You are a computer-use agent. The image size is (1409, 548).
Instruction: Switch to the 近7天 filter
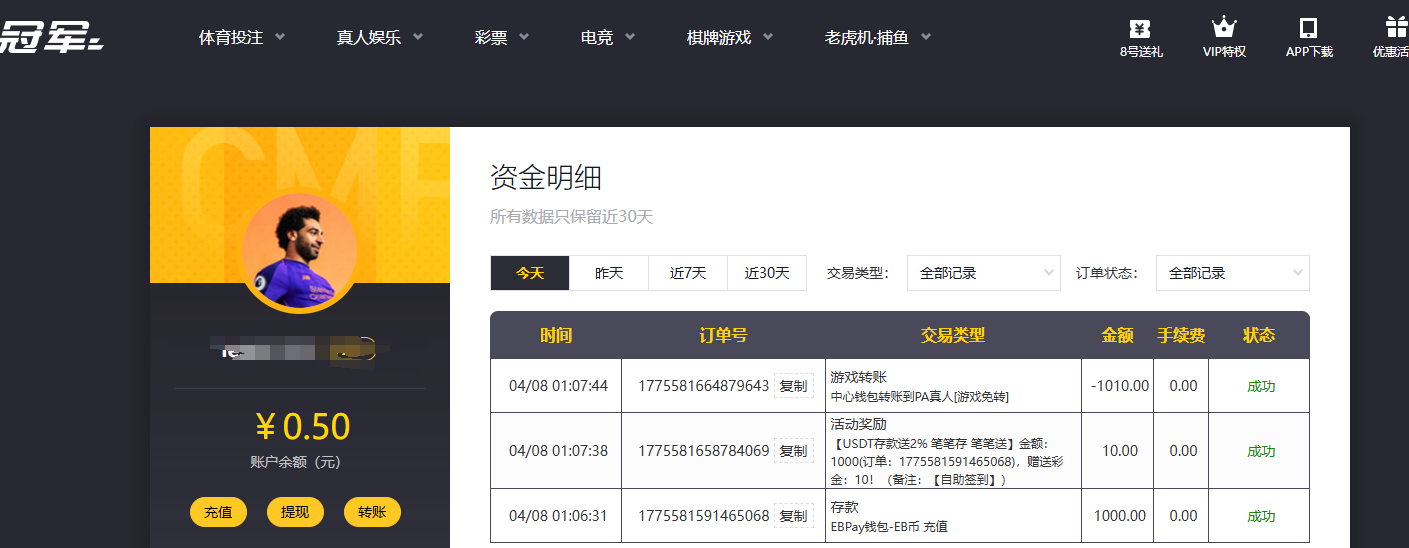(688, 273)
